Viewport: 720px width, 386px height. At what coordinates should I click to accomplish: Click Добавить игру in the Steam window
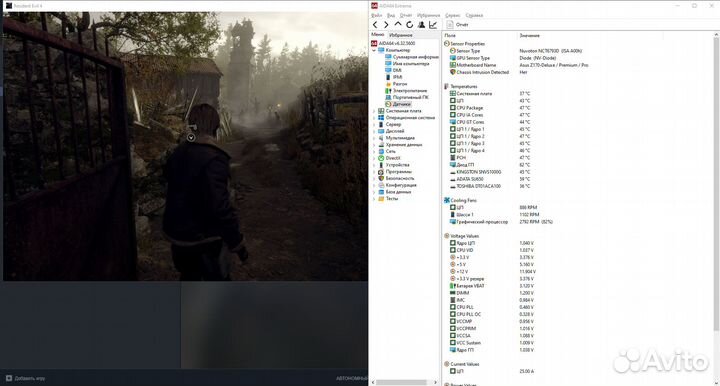(30, 379)
